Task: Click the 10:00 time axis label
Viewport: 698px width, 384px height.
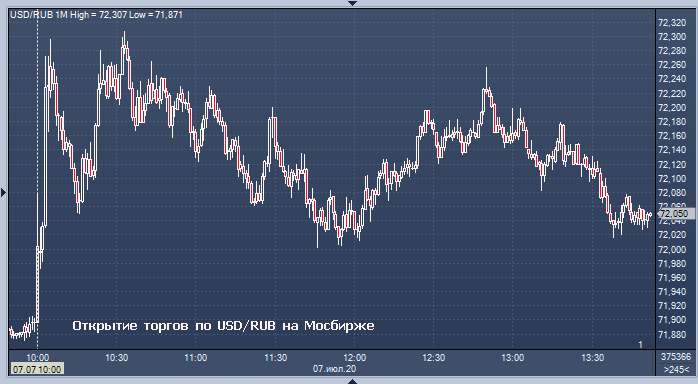Action: pos(37,358)
